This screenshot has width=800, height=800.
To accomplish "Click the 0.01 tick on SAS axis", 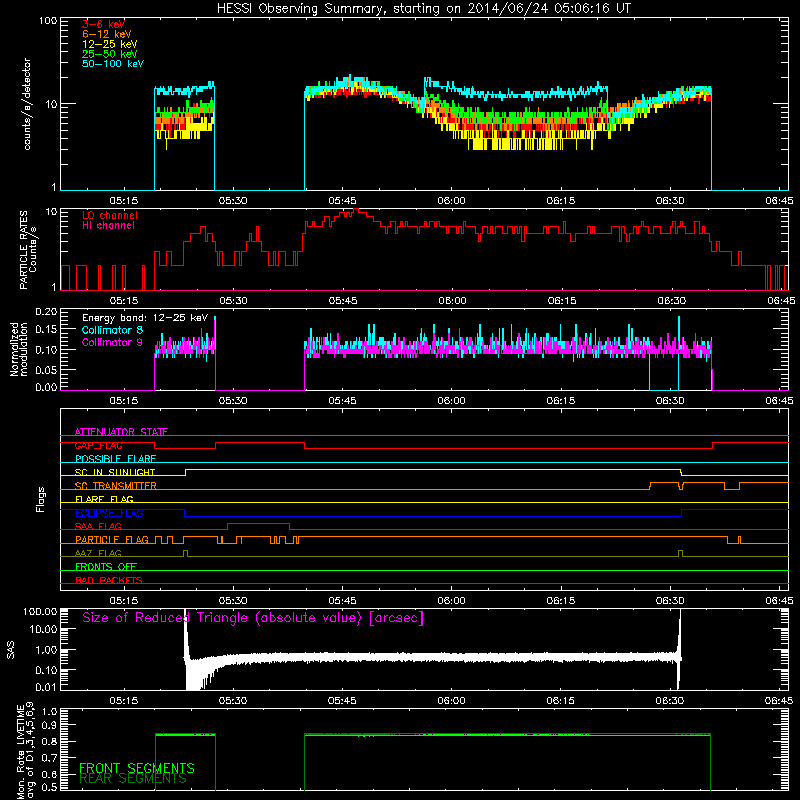I will click(46, 687).
